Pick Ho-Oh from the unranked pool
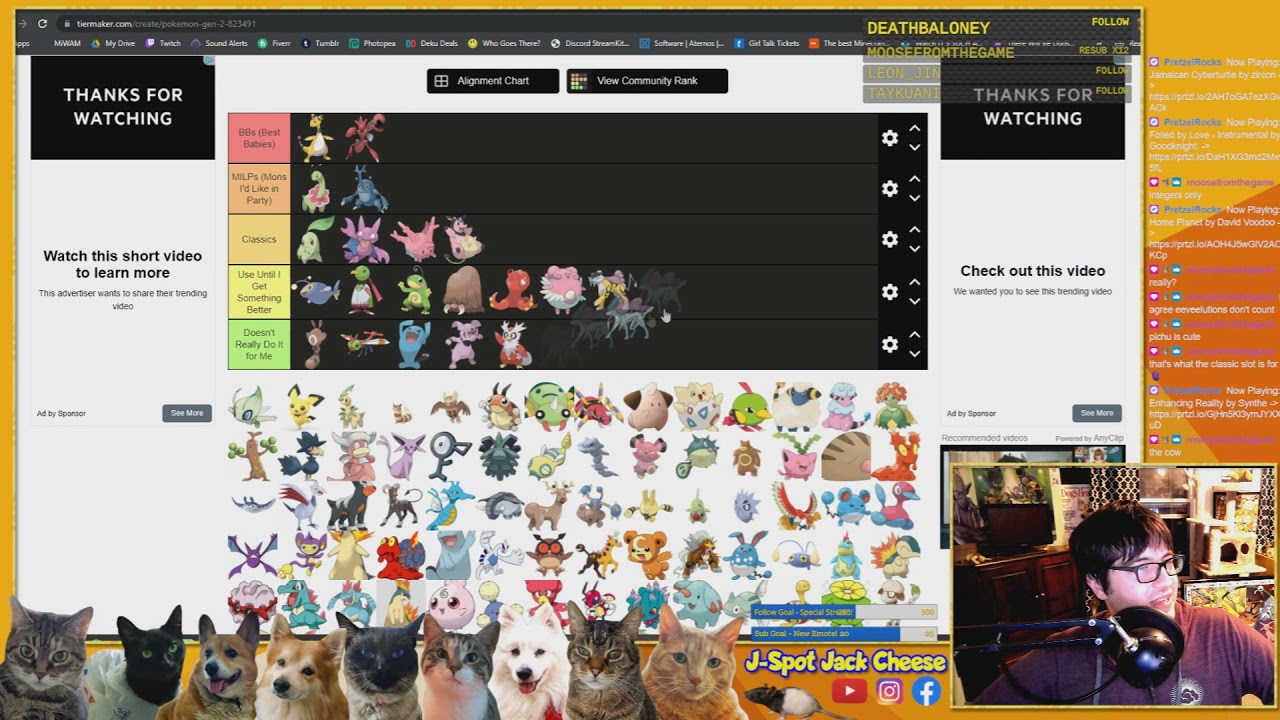The height and width of the screenshot is (720, 1280). click(796, 507)
